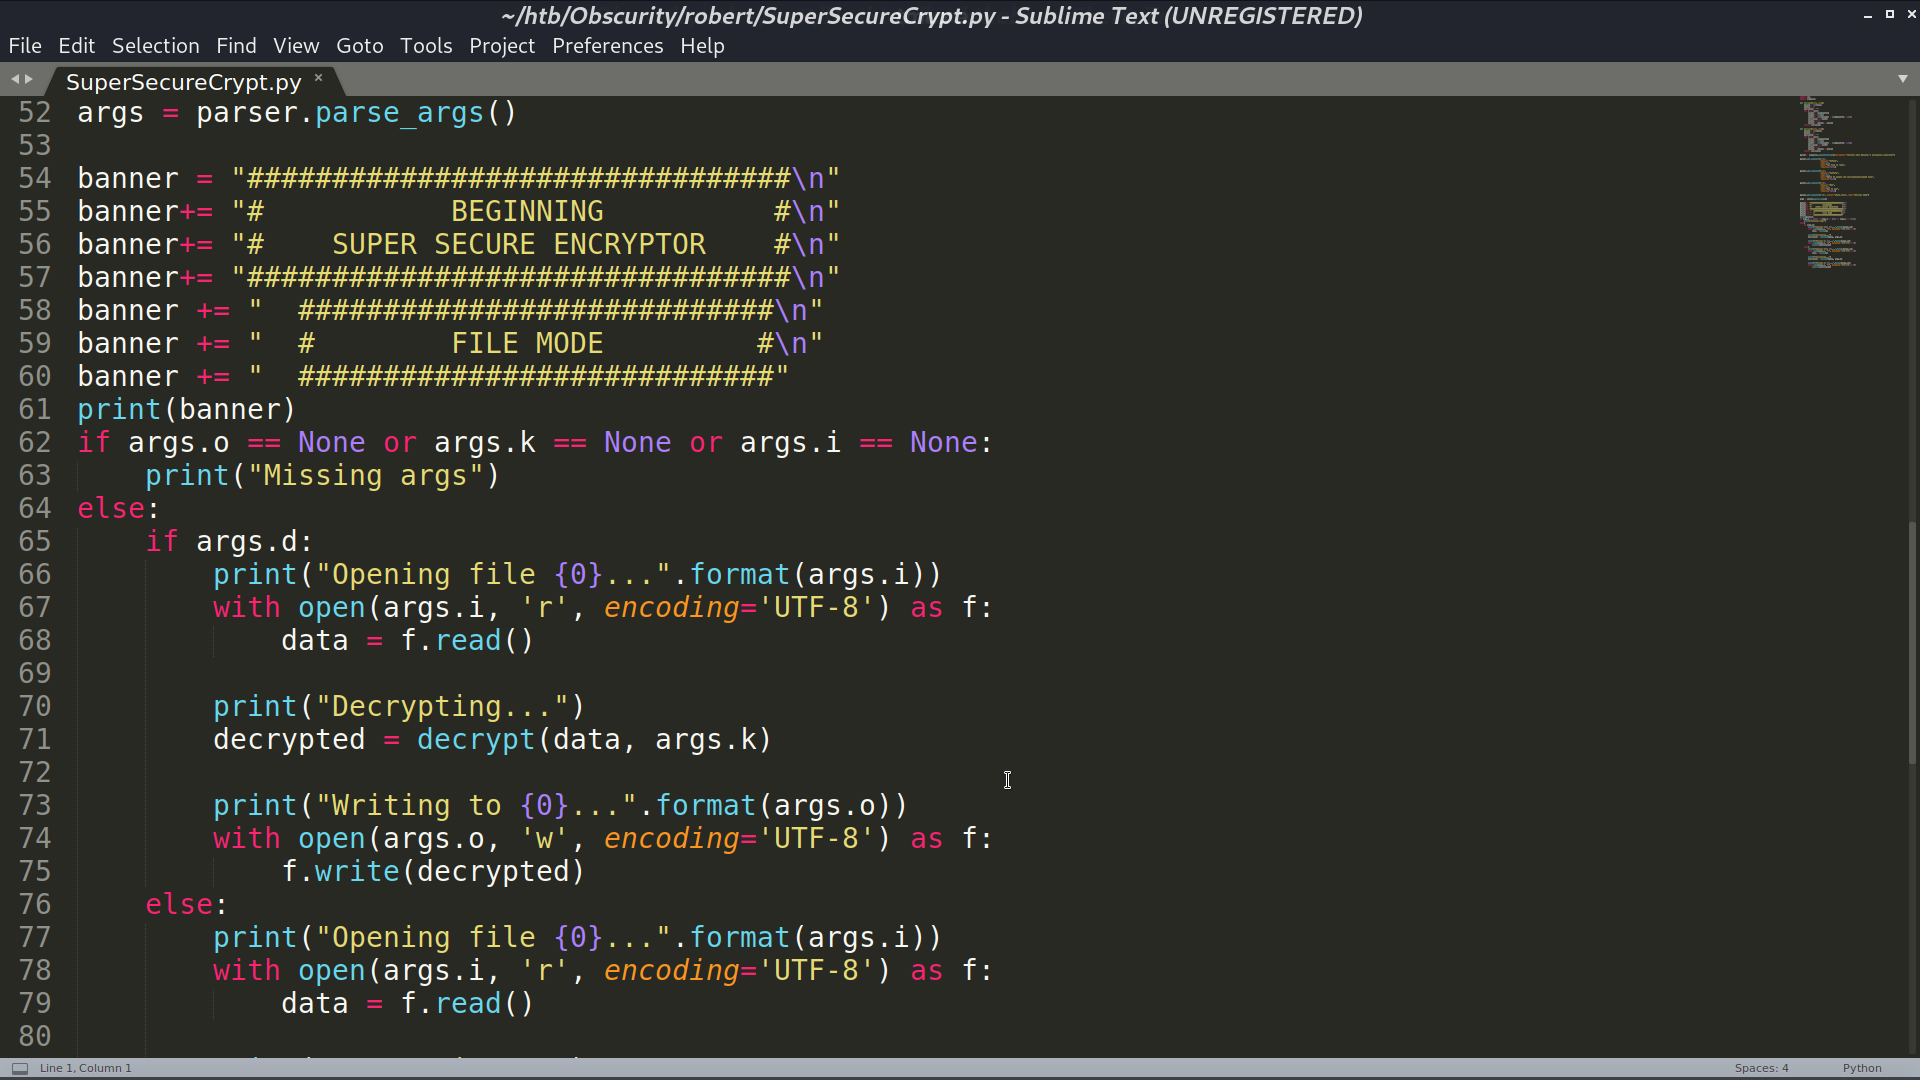Click the minimap code overview
1920x1080 pixels.
click(x=1847, y=183)
